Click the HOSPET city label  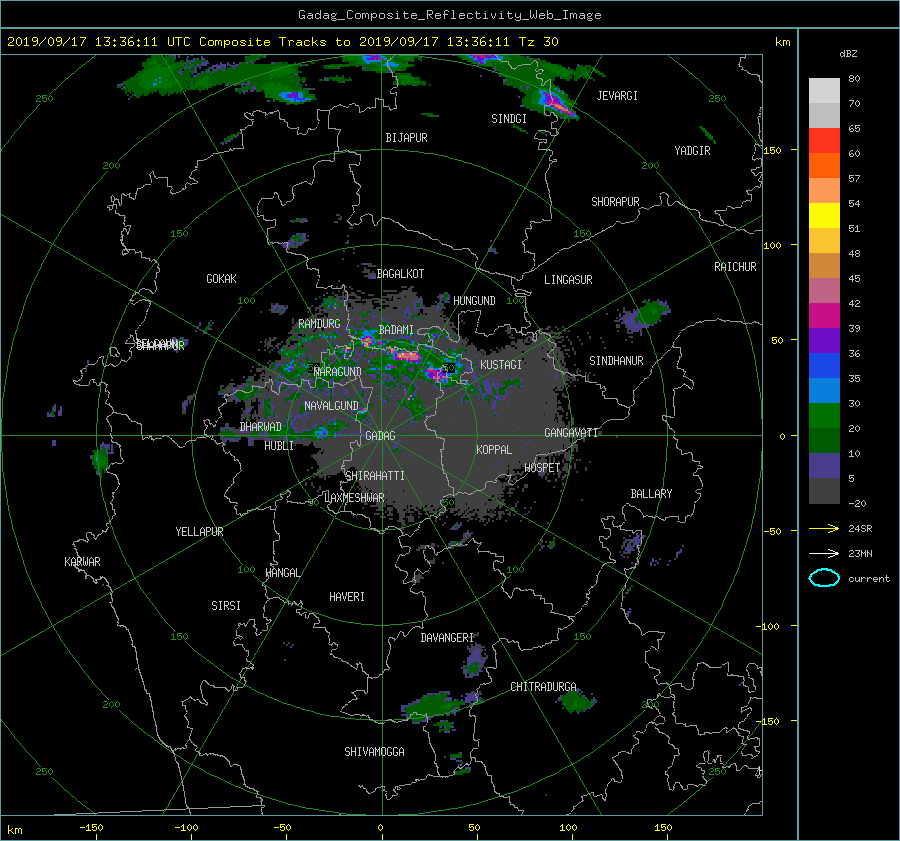pos(542,468)
